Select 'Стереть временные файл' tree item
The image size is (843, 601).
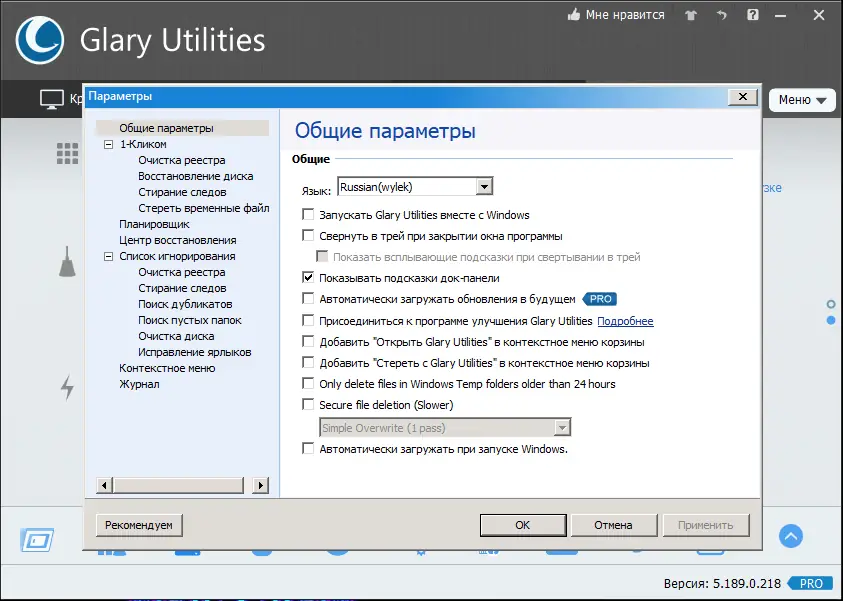(x=204, y=208)
